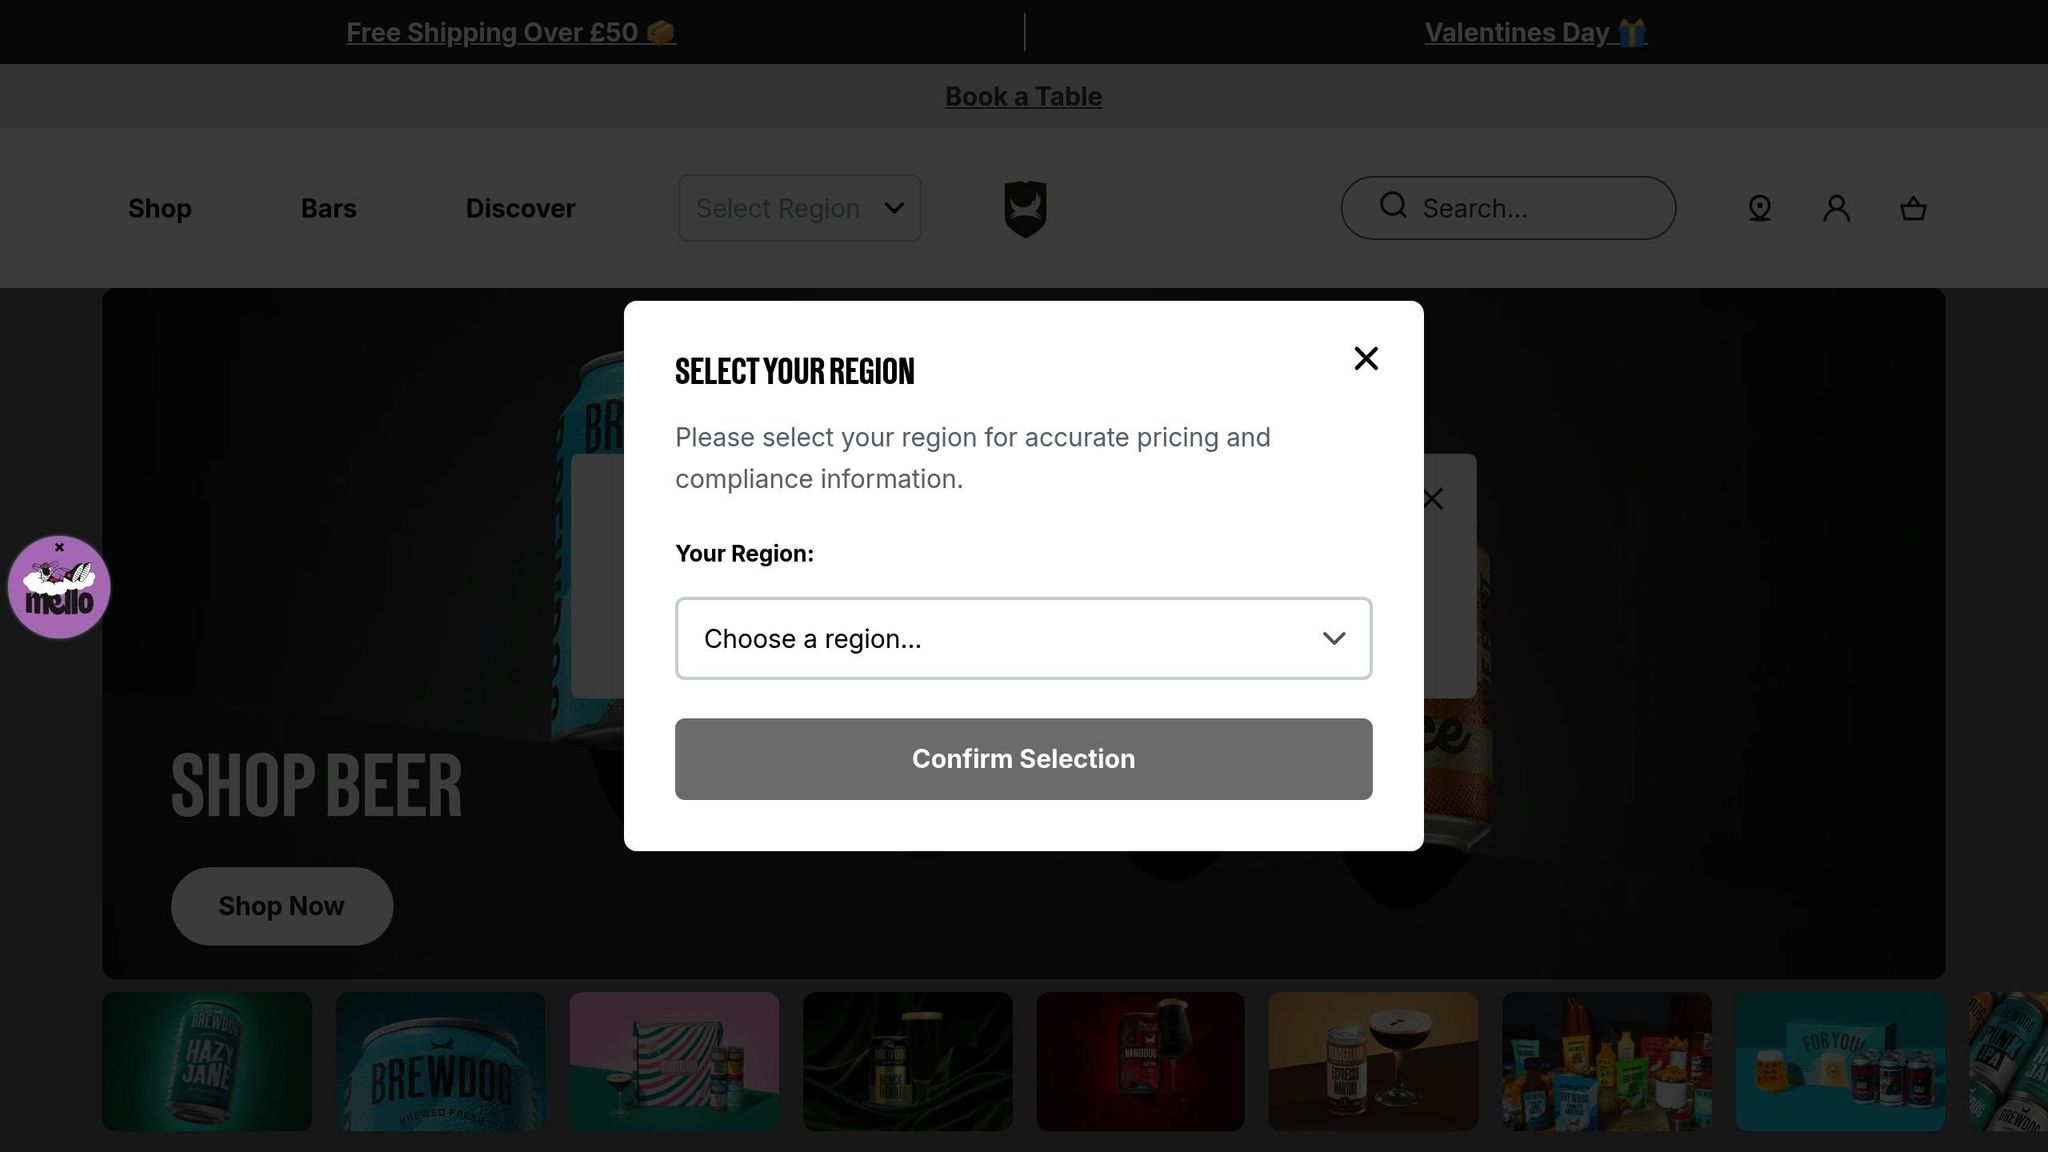Open the Valentines Day link
The width and height of the screenshot is (2048, 1152).
click(x=1535, y=32)
